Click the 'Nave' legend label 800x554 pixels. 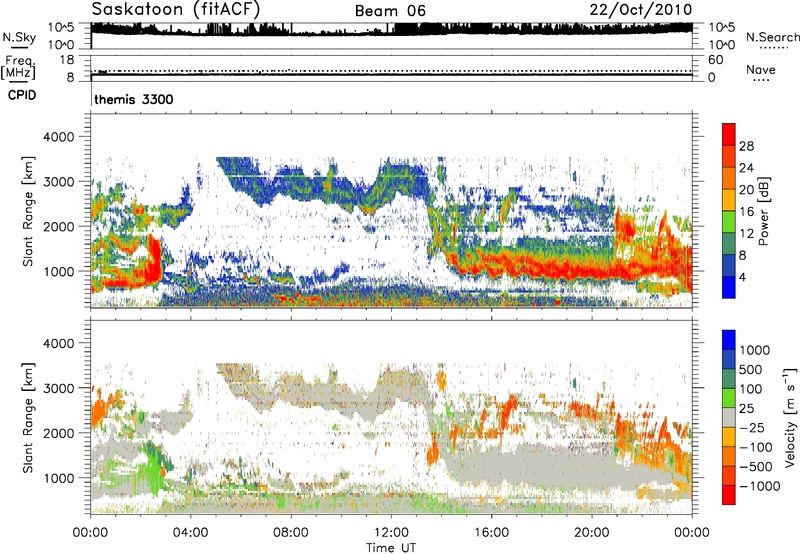click(761, 69)
